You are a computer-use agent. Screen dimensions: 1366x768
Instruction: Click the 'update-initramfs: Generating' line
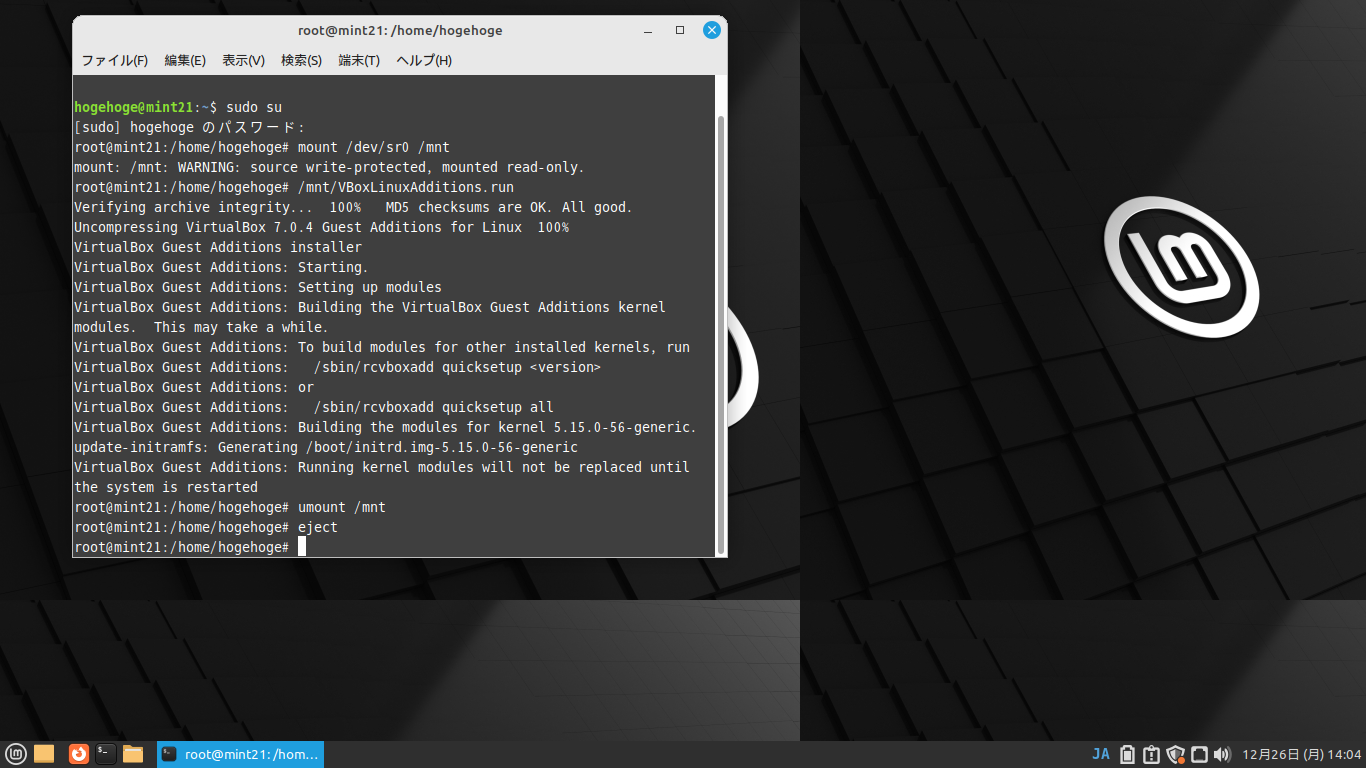pos(326,447)
